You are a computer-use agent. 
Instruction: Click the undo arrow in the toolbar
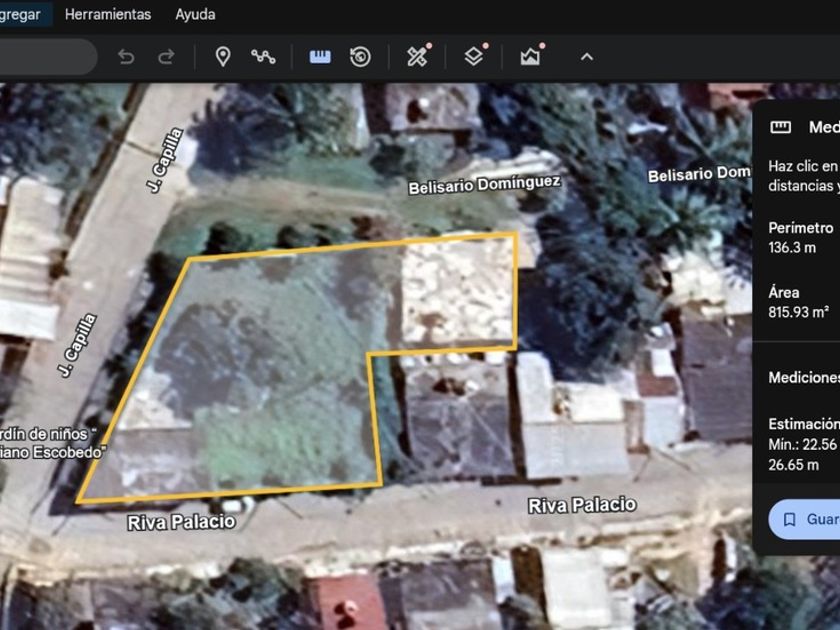126,57
